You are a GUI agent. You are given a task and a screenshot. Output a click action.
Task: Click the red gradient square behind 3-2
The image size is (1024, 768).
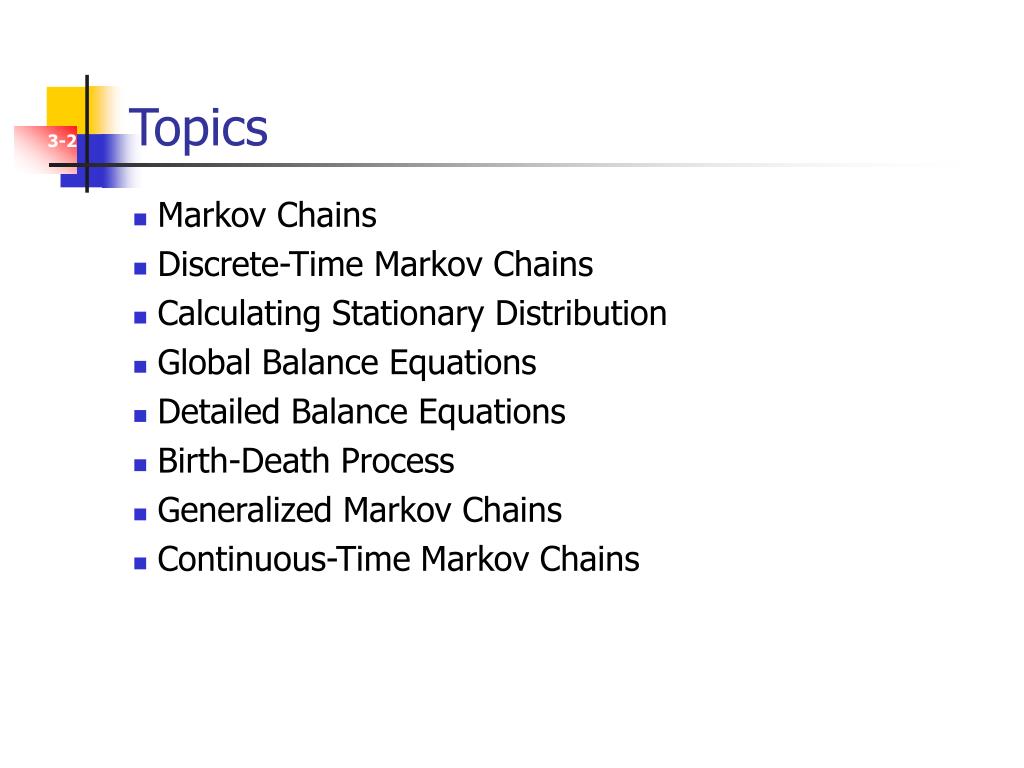click(x=44, y=150)
